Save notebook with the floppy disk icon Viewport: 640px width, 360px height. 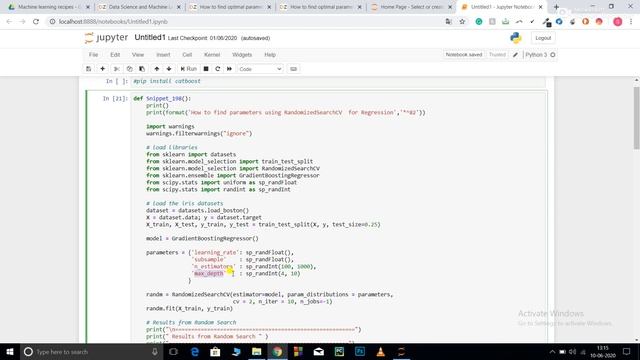click(89, 69)
